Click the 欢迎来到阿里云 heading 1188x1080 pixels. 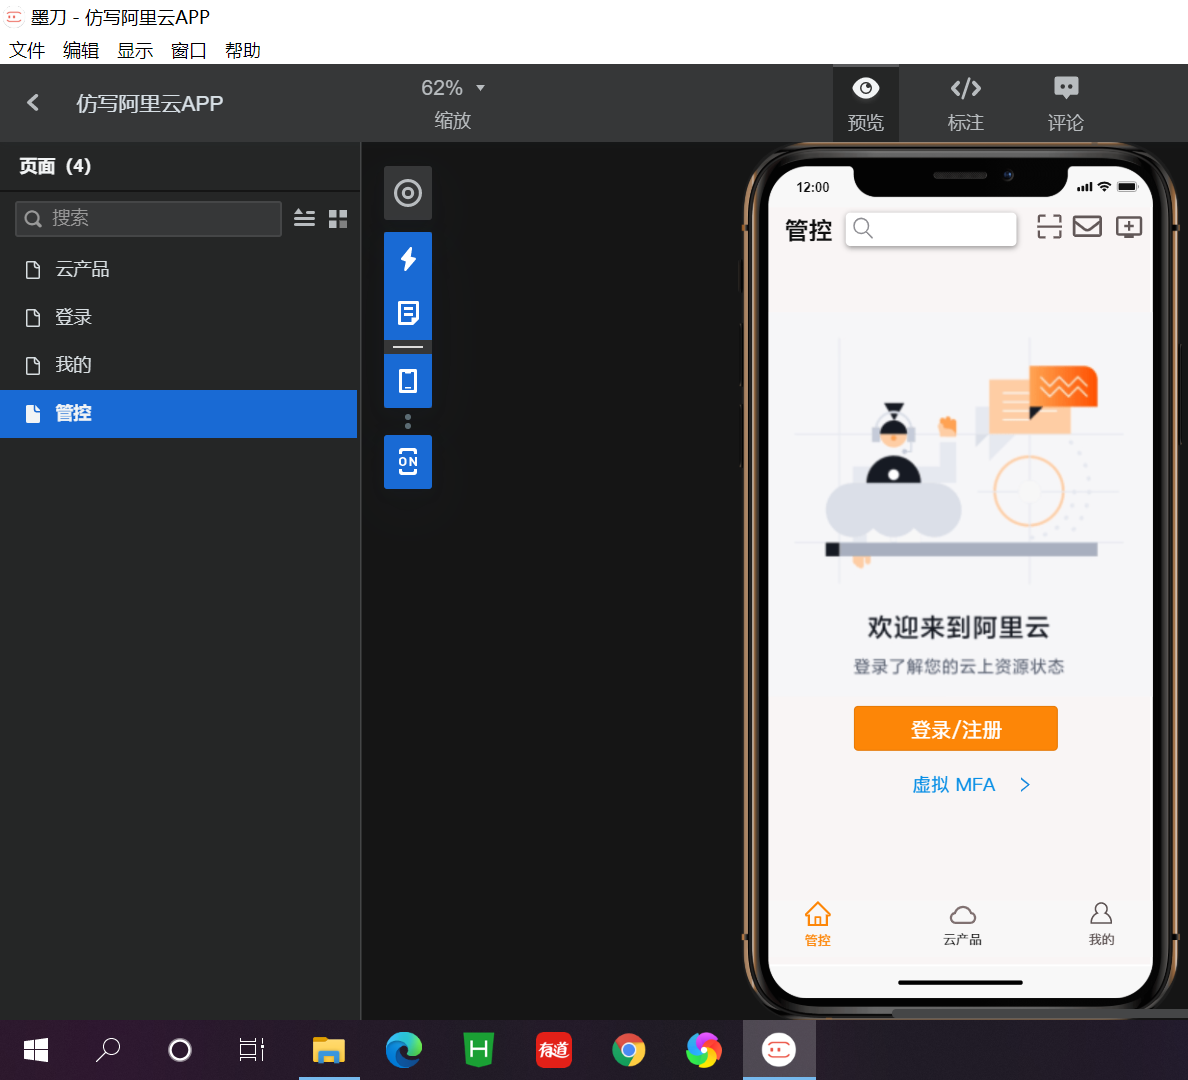coord(958,628)
